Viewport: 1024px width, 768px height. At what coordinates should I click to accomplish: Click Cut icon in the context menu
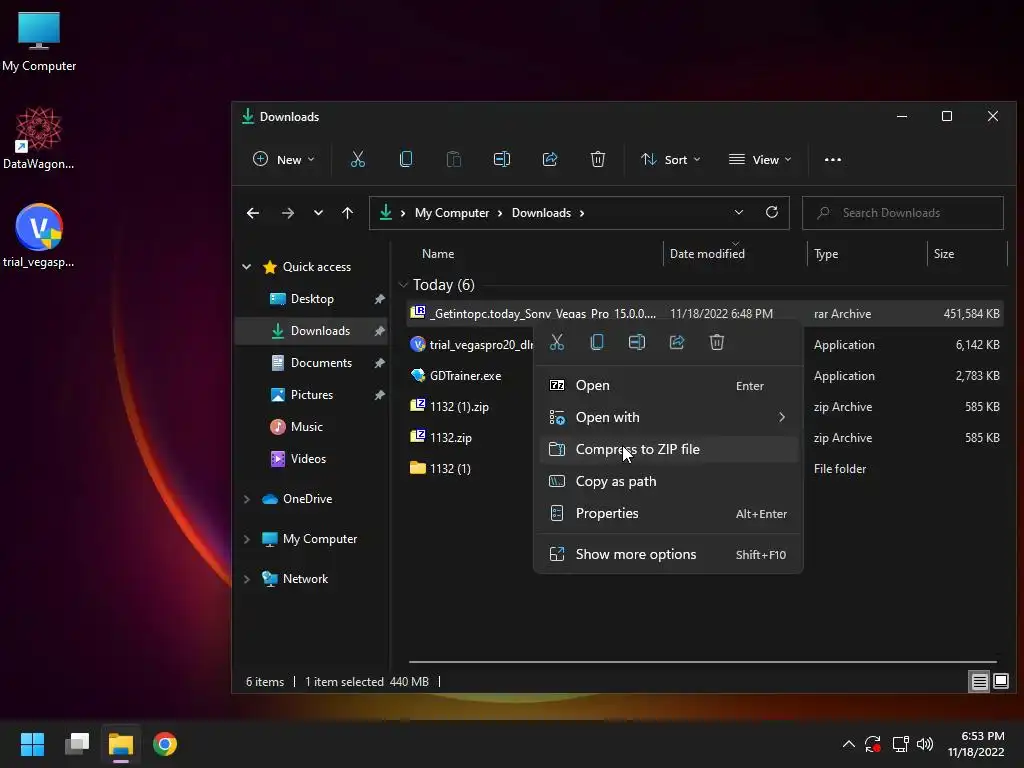[x=556, y=342]
